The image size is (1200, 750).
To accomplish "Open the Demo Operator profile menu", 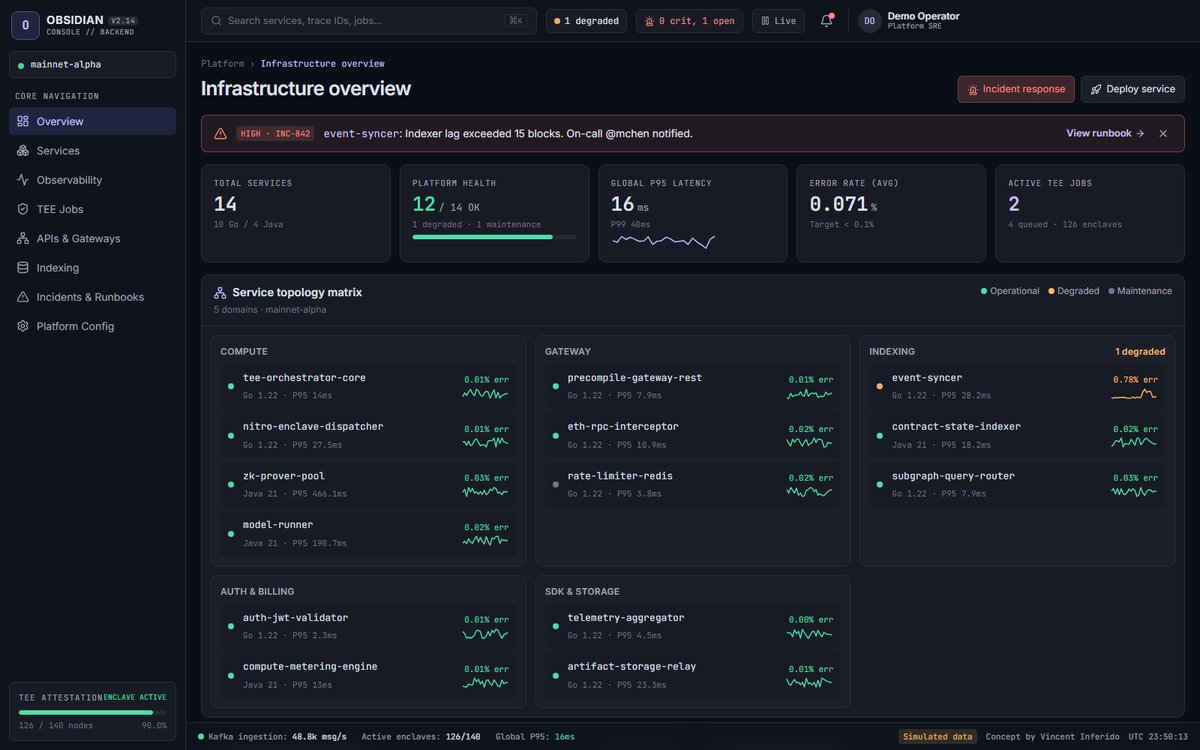I will click(908, 20).
